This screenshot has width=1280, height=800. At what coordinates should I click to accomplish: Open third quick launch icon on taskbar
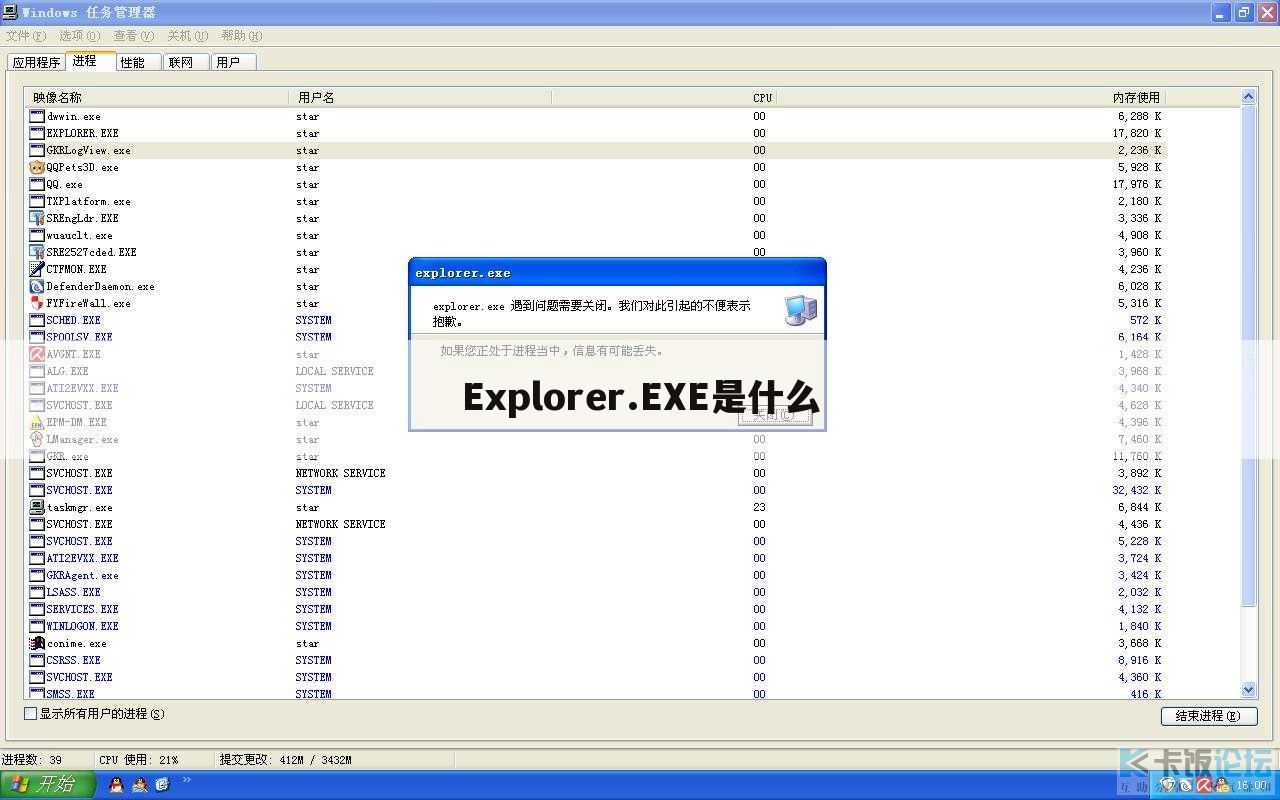(x=162, y=785)
